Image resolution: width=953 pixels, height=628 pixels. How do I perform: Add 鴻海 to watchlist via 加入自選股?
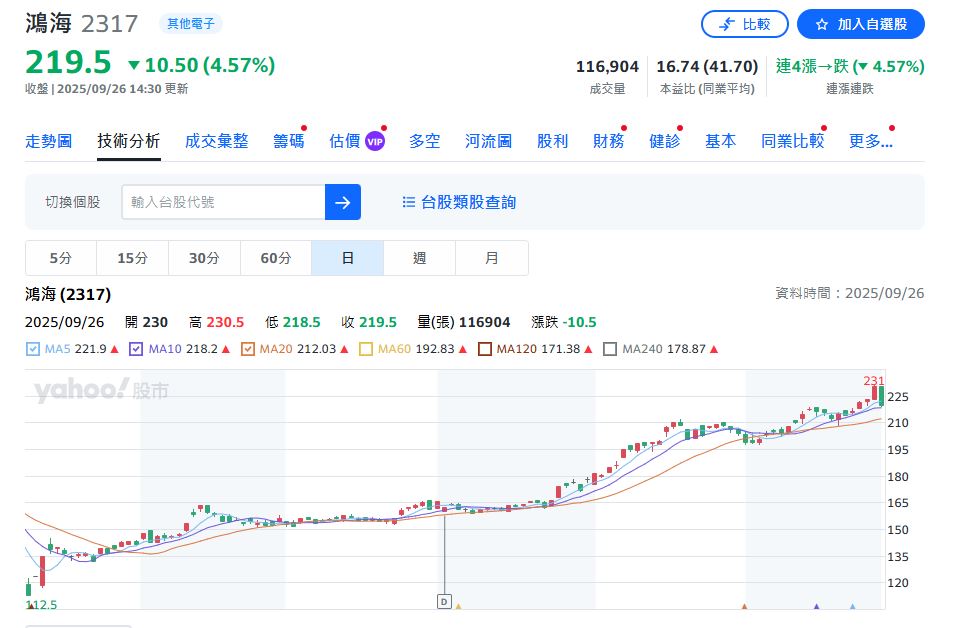point(861,24)
